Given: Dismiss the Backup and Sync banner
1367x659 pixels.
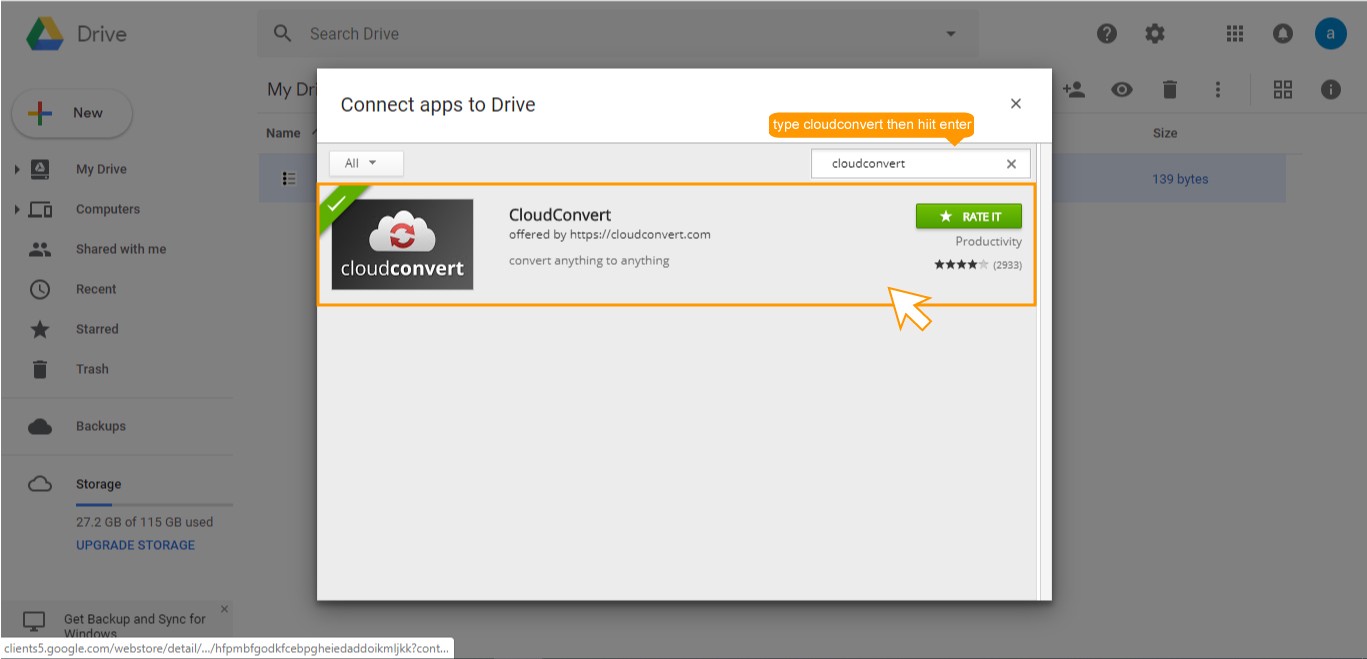Looking at the screenshot, I should click(x=224, y=609).
